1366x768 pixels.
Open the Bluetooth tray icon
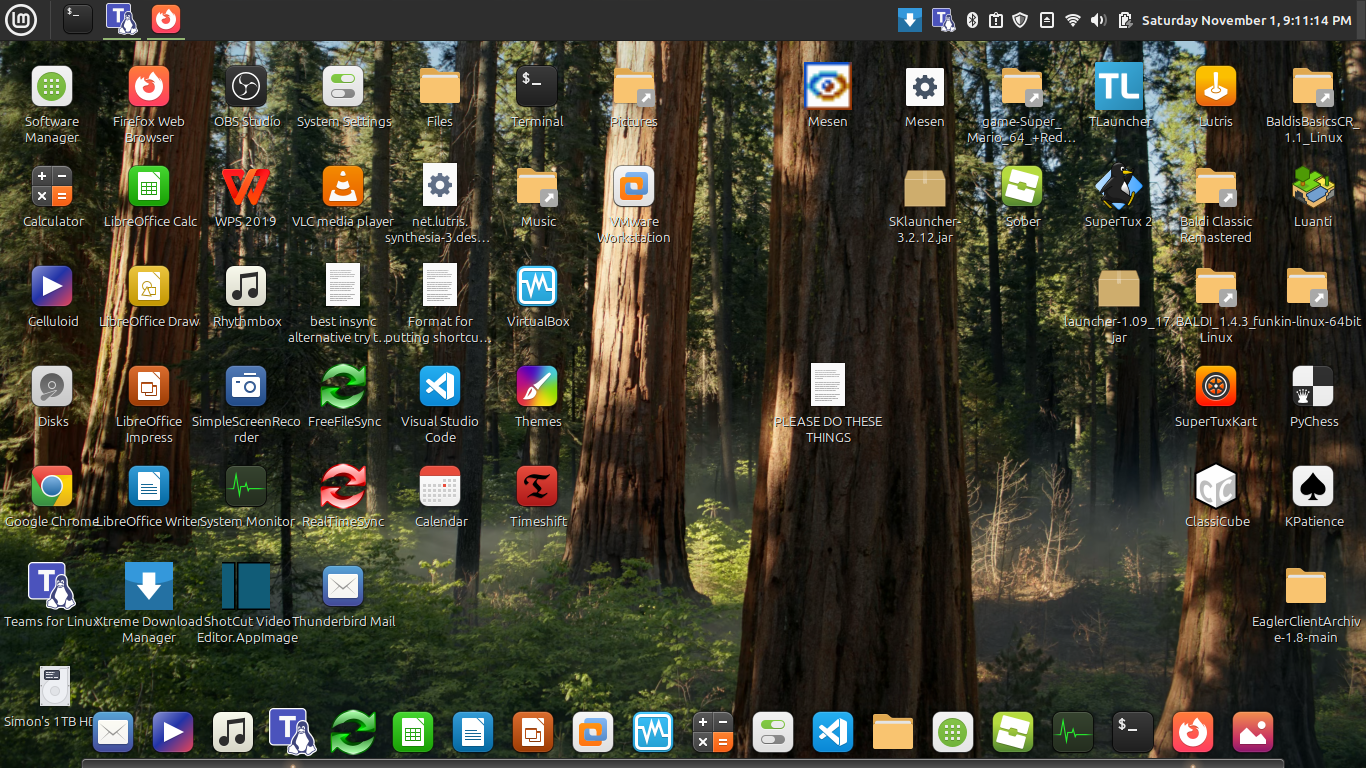pos(972,20)
